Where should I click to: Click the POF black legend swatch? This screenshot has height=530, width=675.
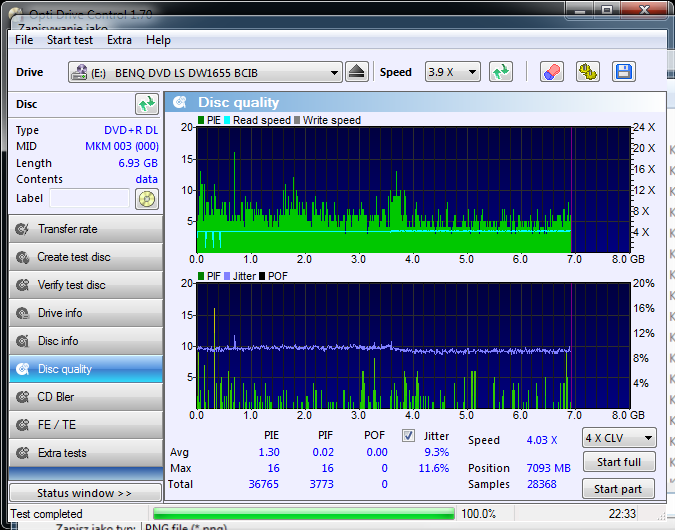point(262,276)
